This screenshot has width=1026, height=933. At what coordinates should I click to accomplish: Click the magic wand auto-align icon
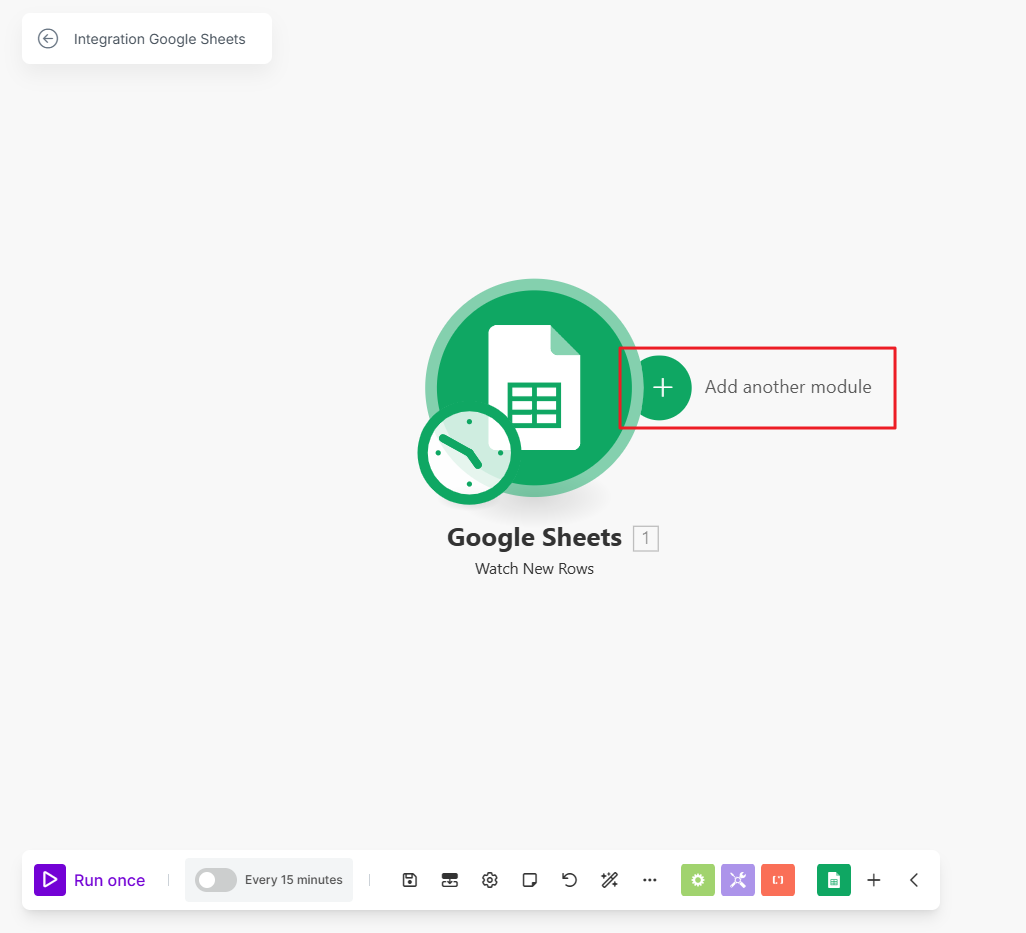pyautogui.click(x=610, y=880)
